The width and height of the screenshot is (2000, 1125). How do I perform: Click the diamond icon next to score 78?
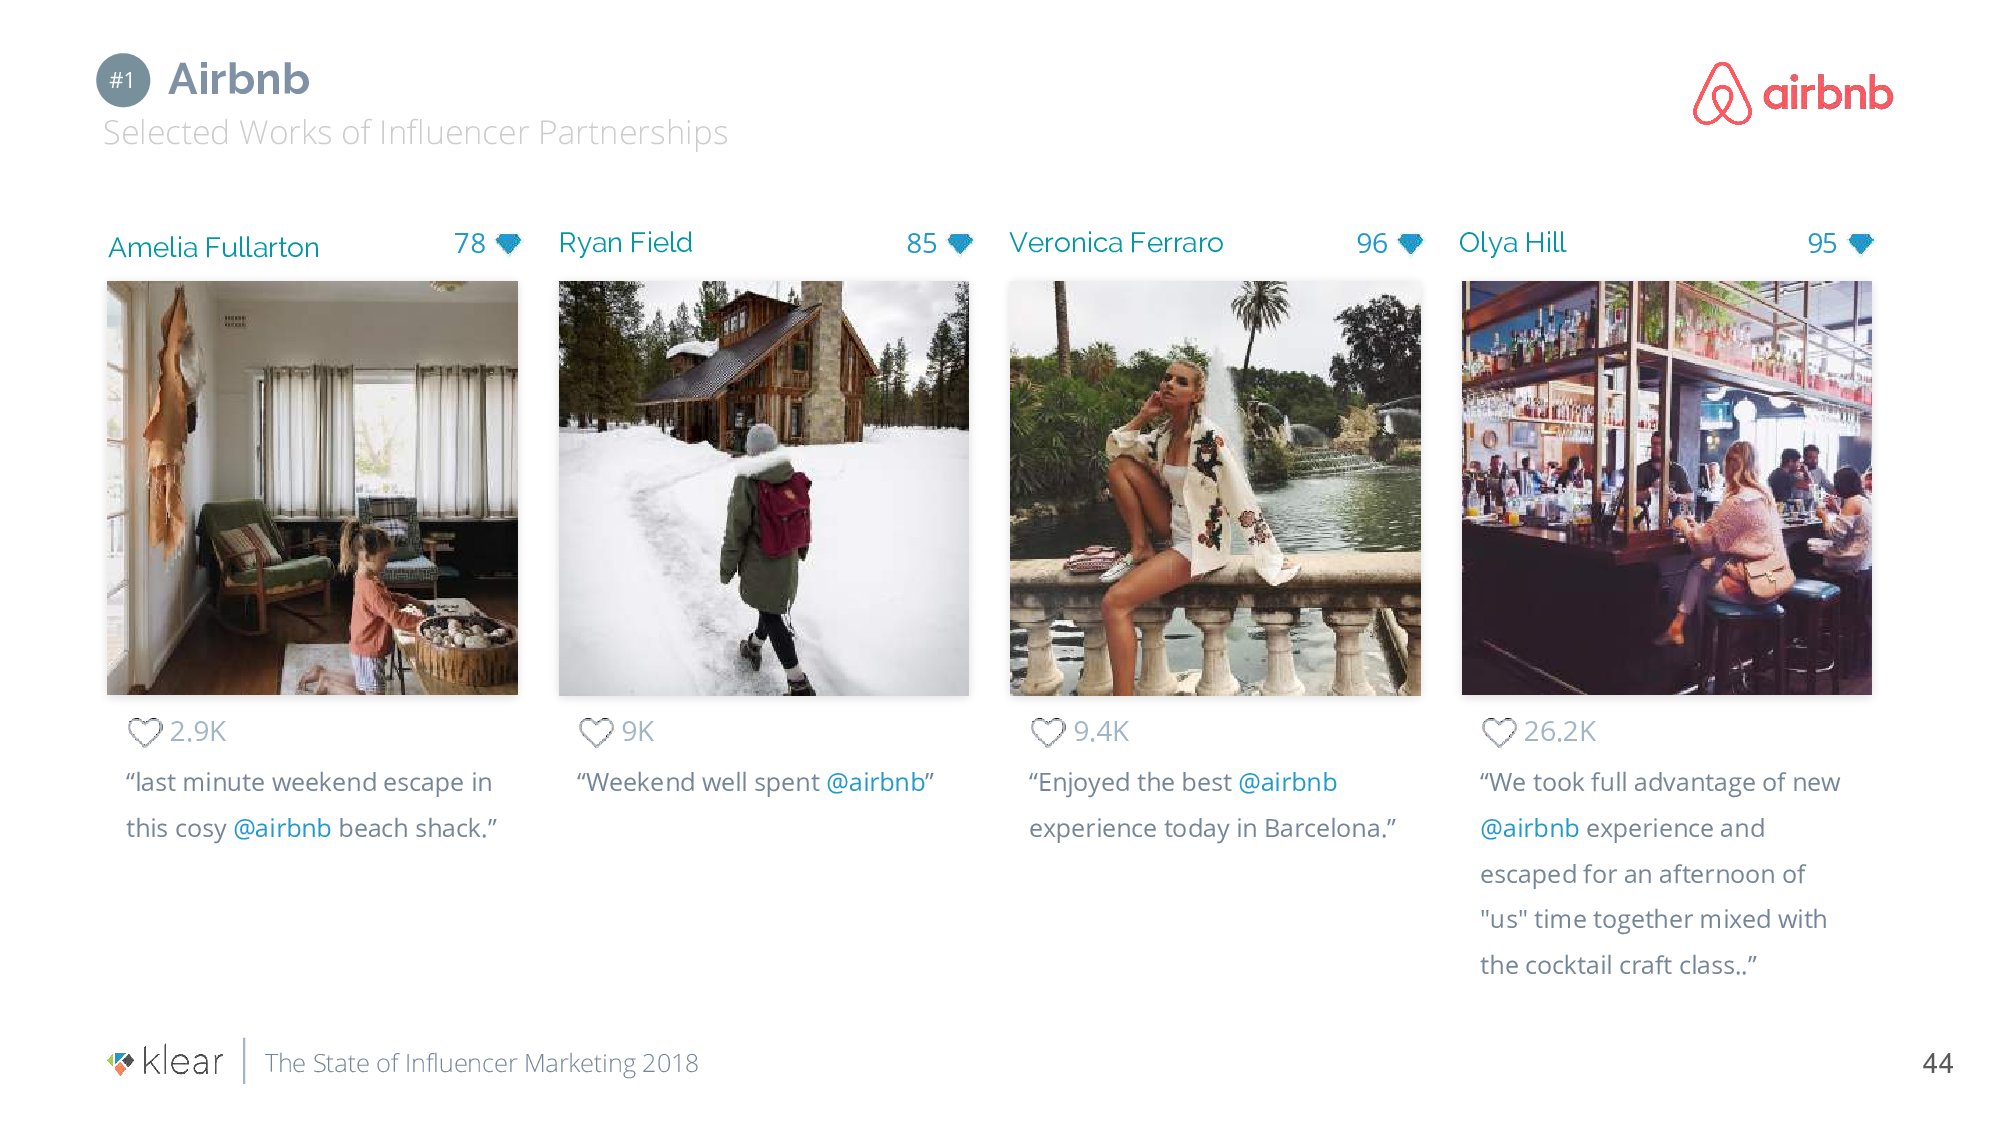509,243
